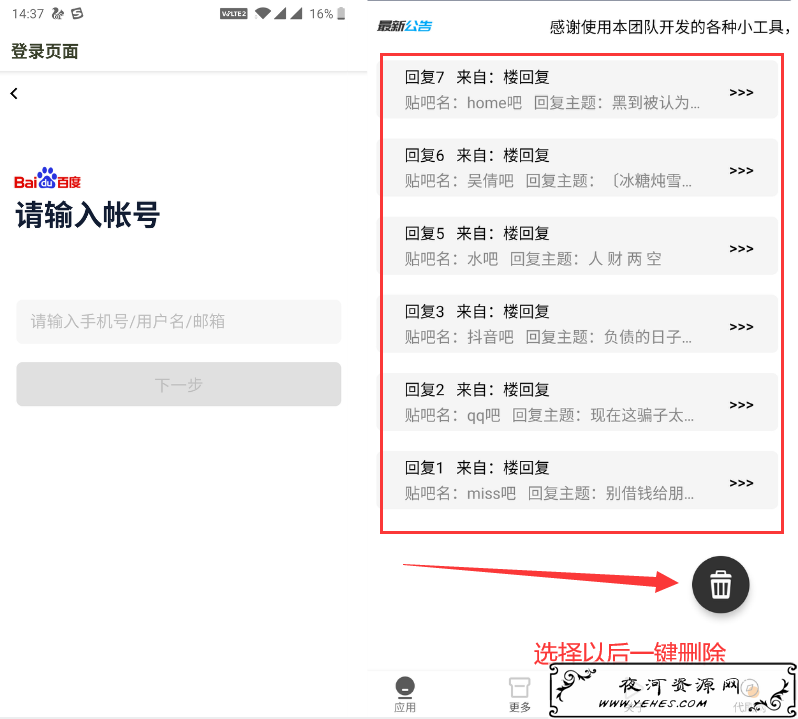Tap the back arrow on login page
This screenshot has width=798, height=719.
(x=14, y=93)
